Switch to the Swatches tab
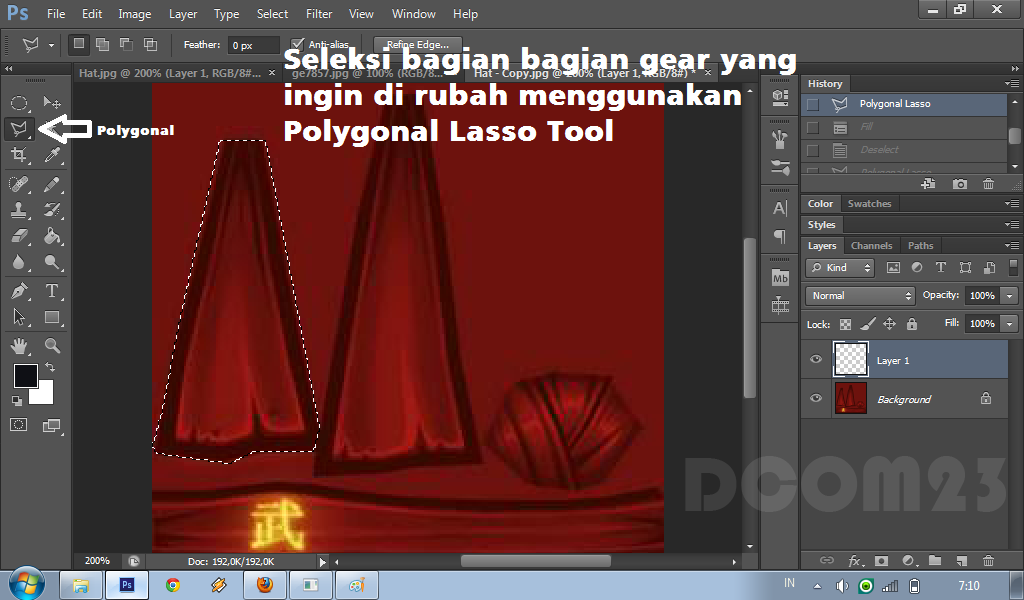Screen dimensions: 1024x600 869,204
